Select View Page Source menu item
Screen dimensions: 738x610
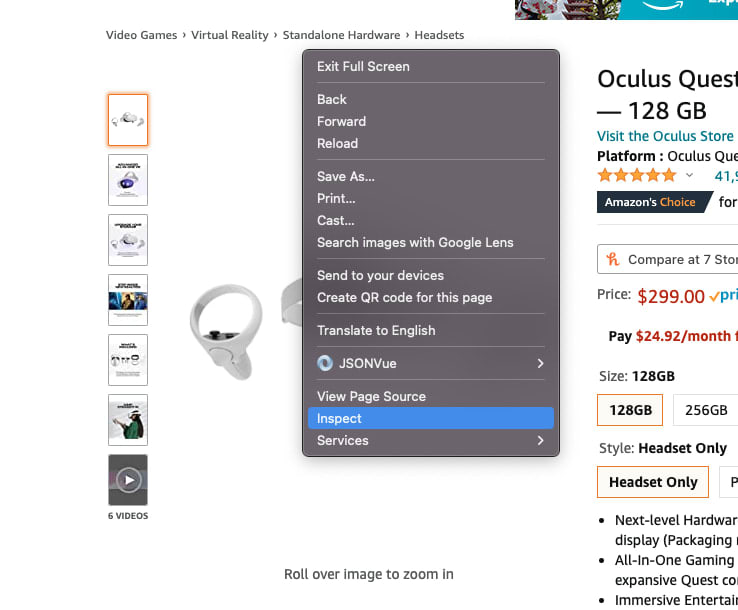coord(371,396)
